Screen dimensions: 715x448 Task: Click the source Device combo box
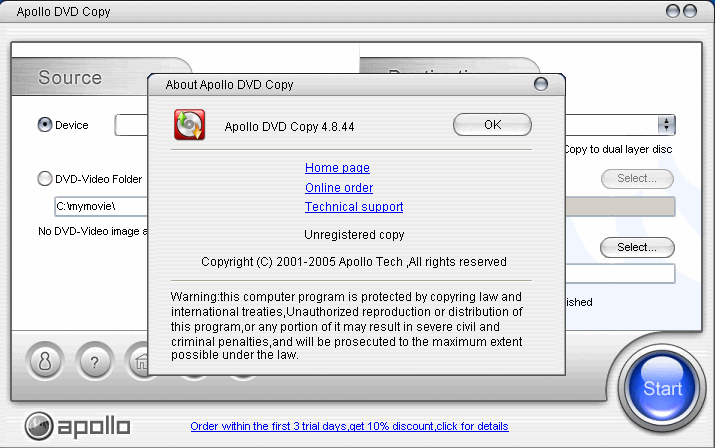pos(131,125)
